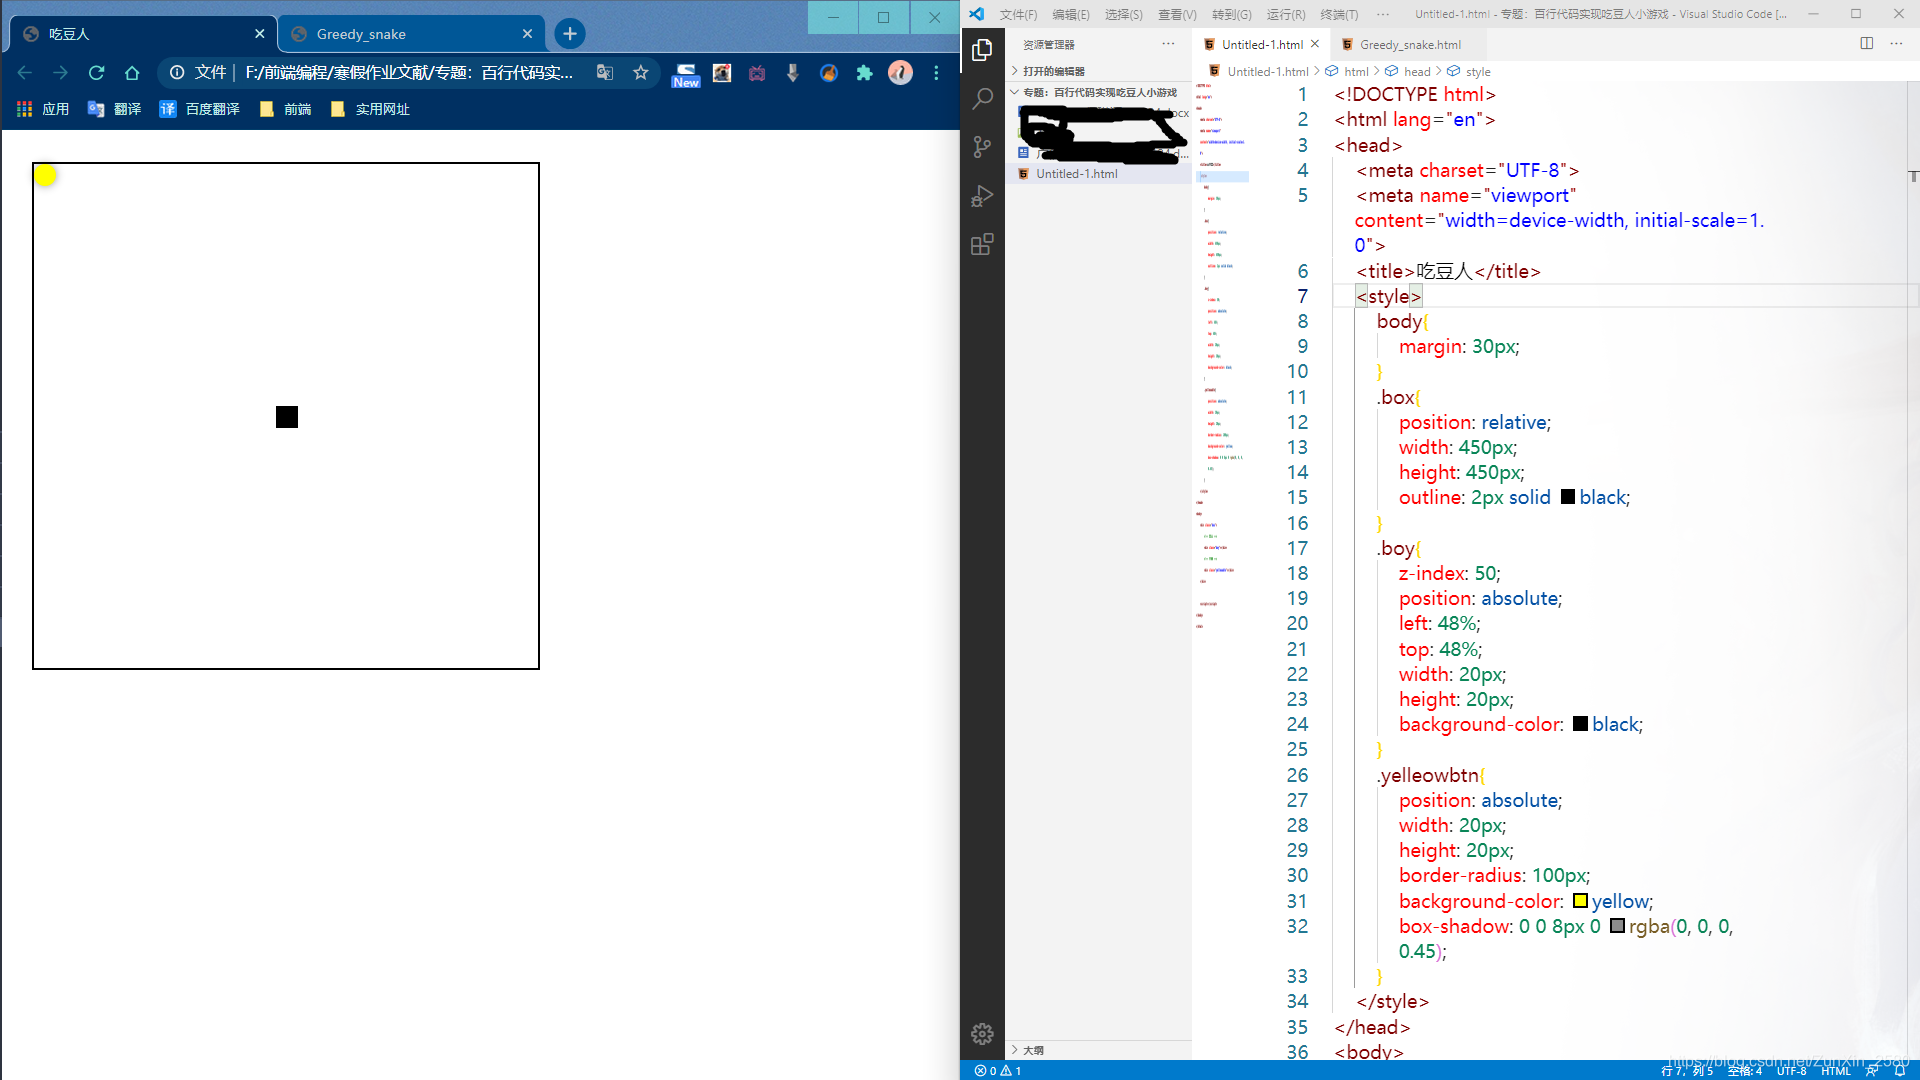Switch to Greedy_snake browser tab
Screen dimensions: 1920x1080
pyautogui.click(x=361, y=34)
